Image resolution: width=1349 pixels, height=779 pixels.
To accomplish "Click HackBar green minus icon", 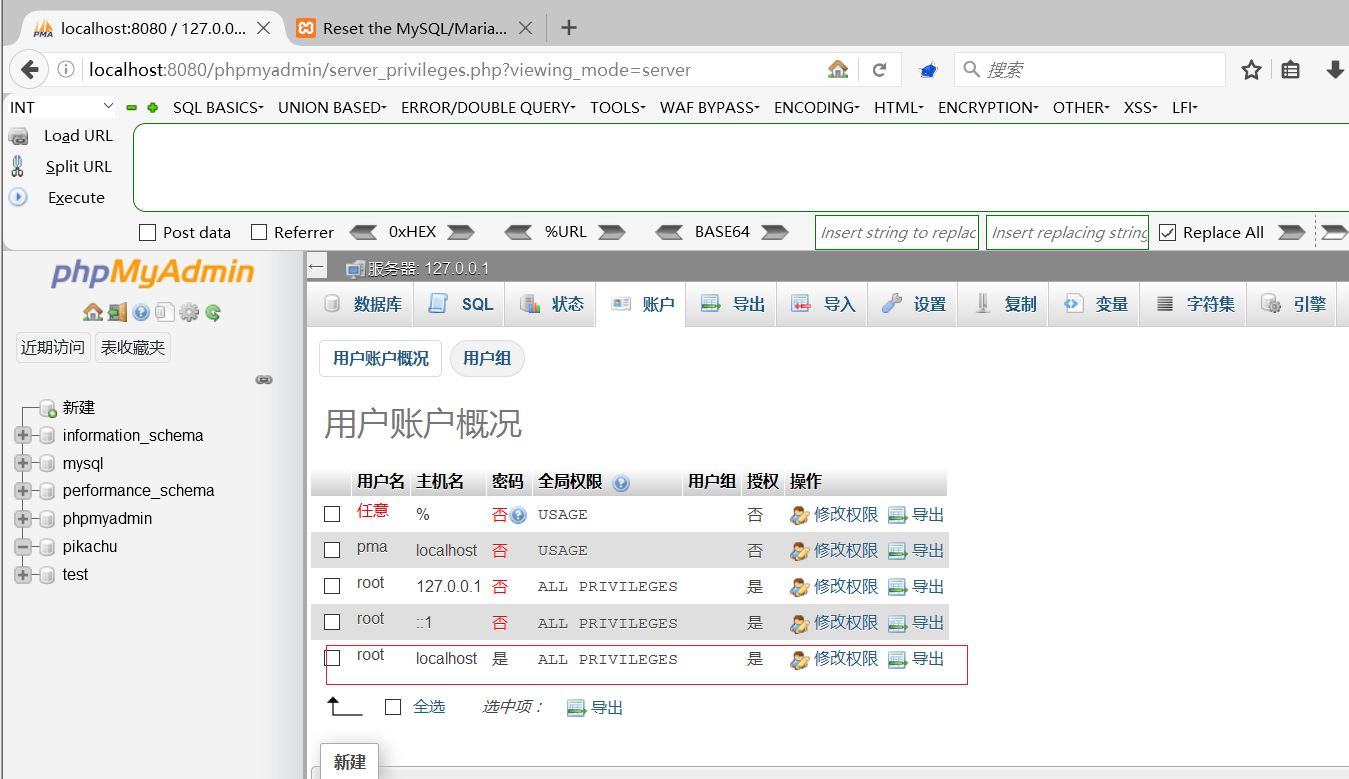I will (x=132, y=107).
